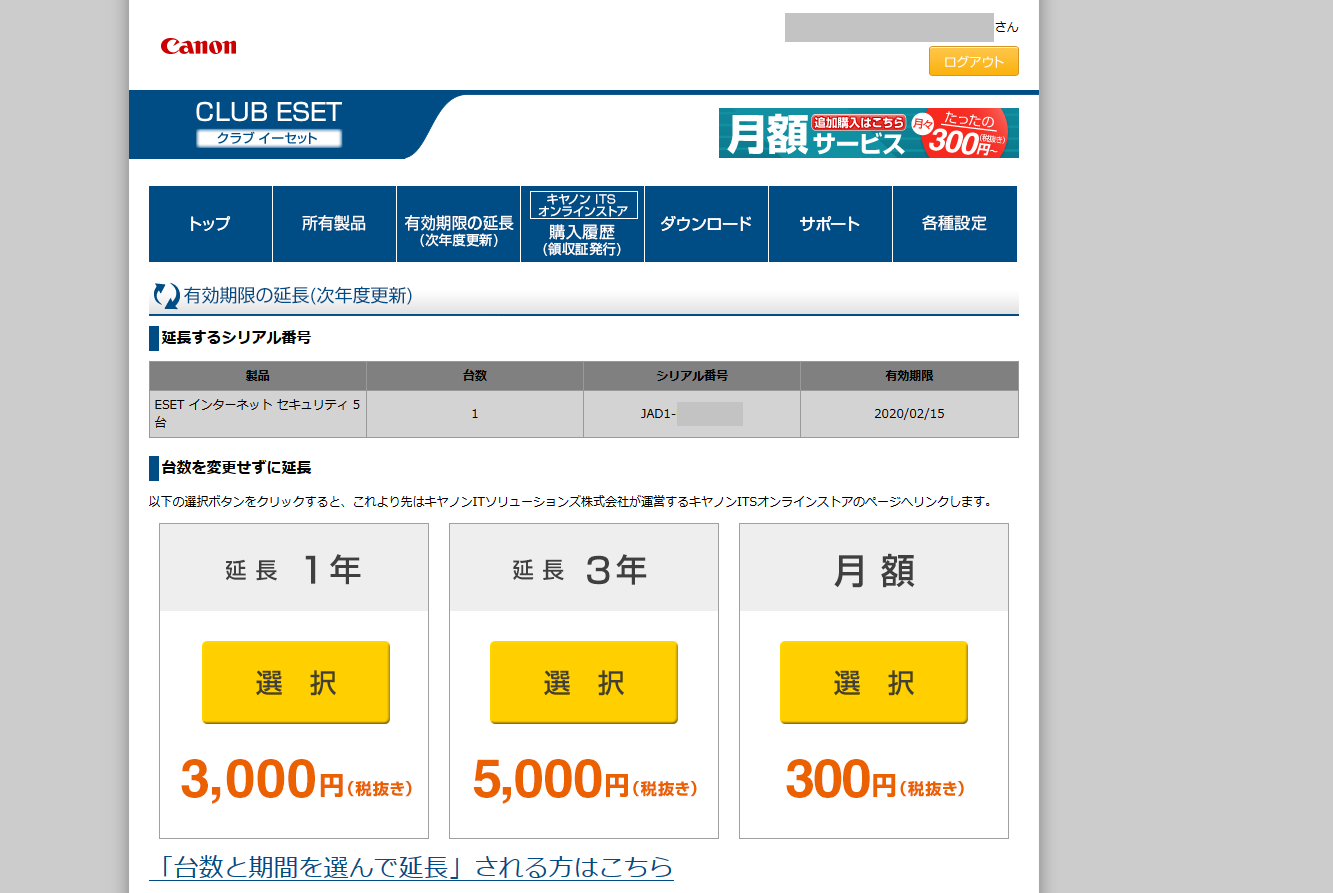Click the Canon logo

coord(198,46)
